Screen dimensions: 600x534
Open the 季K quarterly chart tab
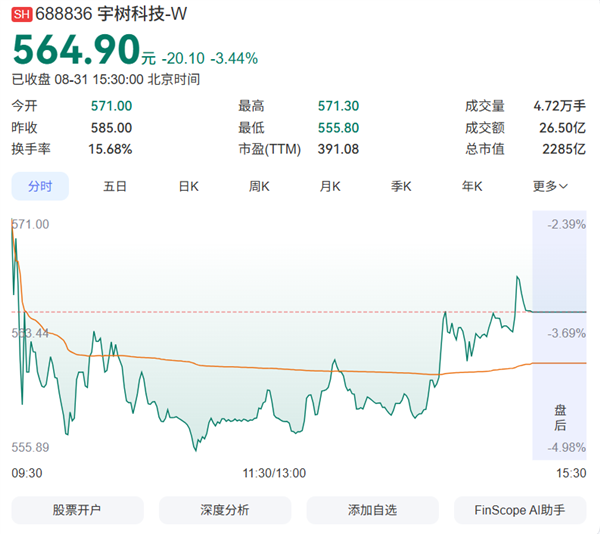(401, 186)
